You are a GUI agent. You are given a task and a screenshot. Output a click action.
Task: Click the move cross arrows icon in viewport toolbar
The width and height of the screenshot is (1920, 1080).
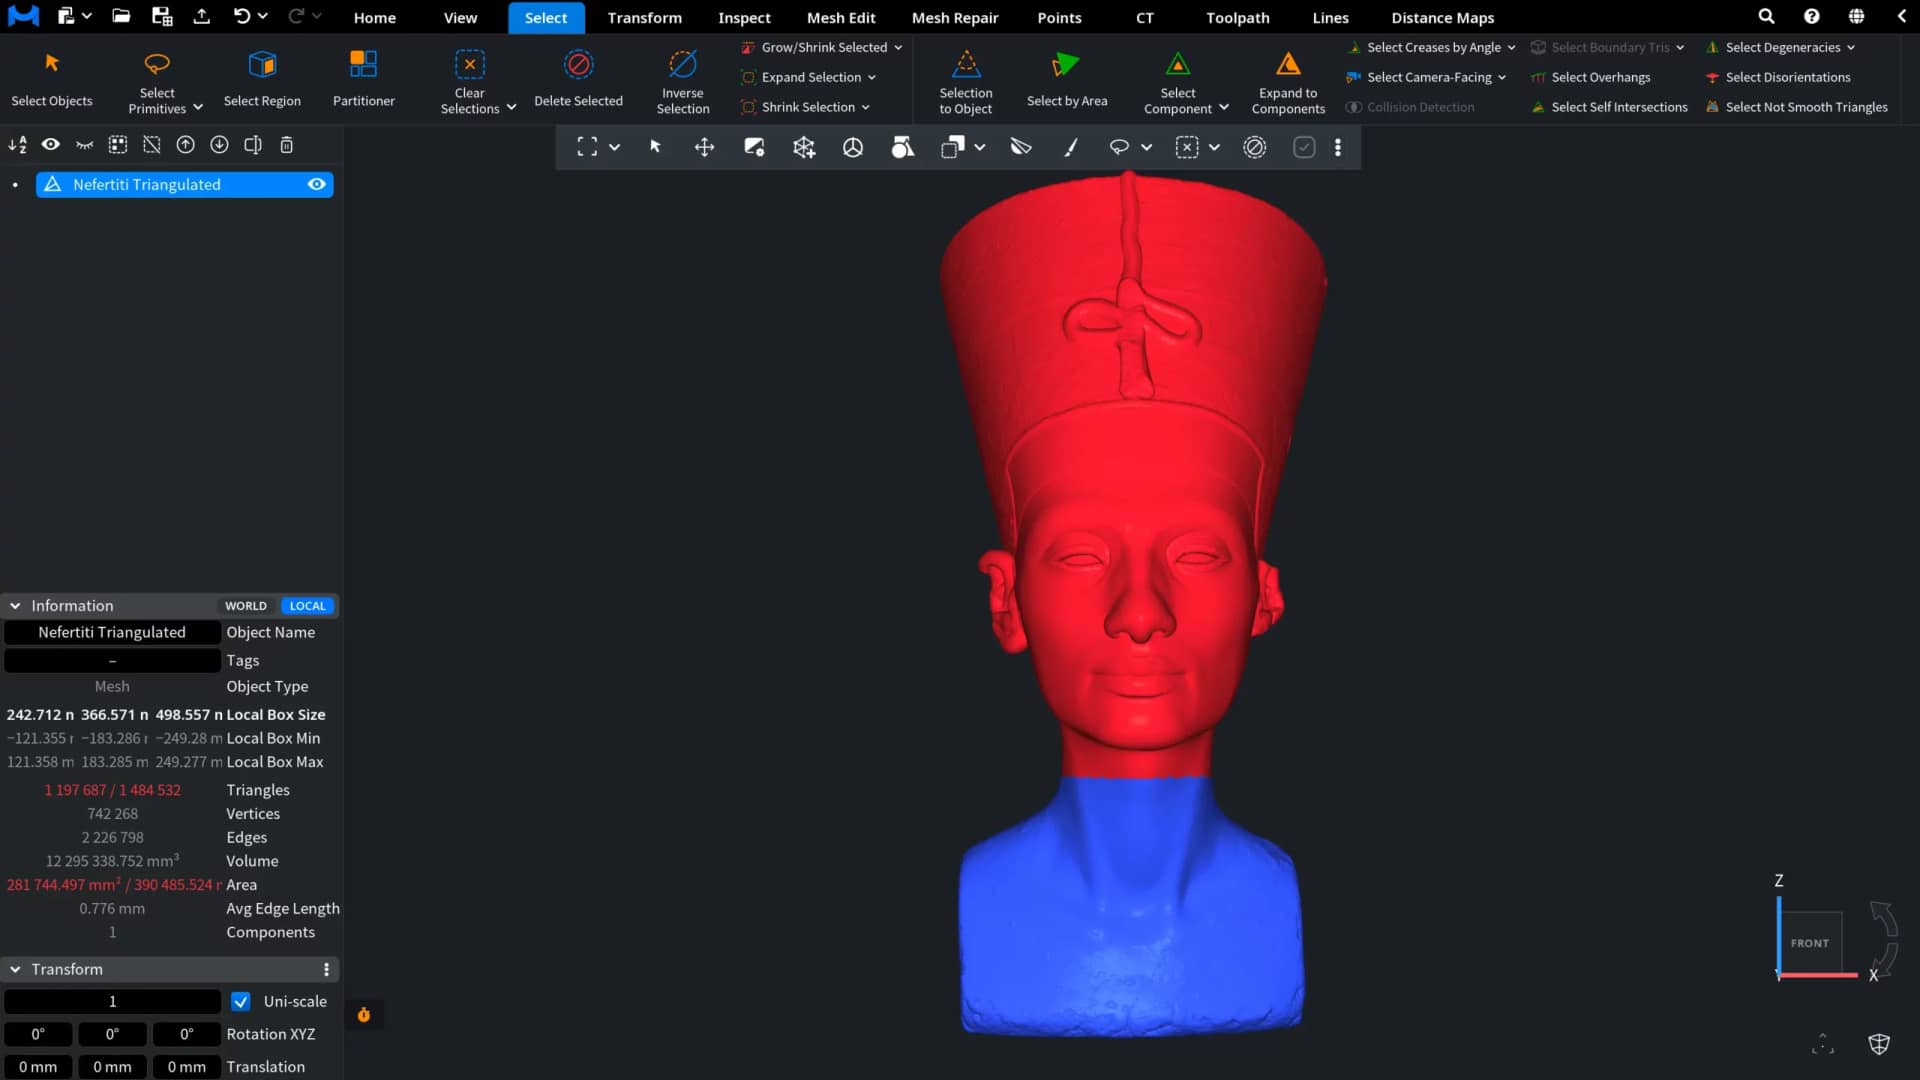click(704, 147)
